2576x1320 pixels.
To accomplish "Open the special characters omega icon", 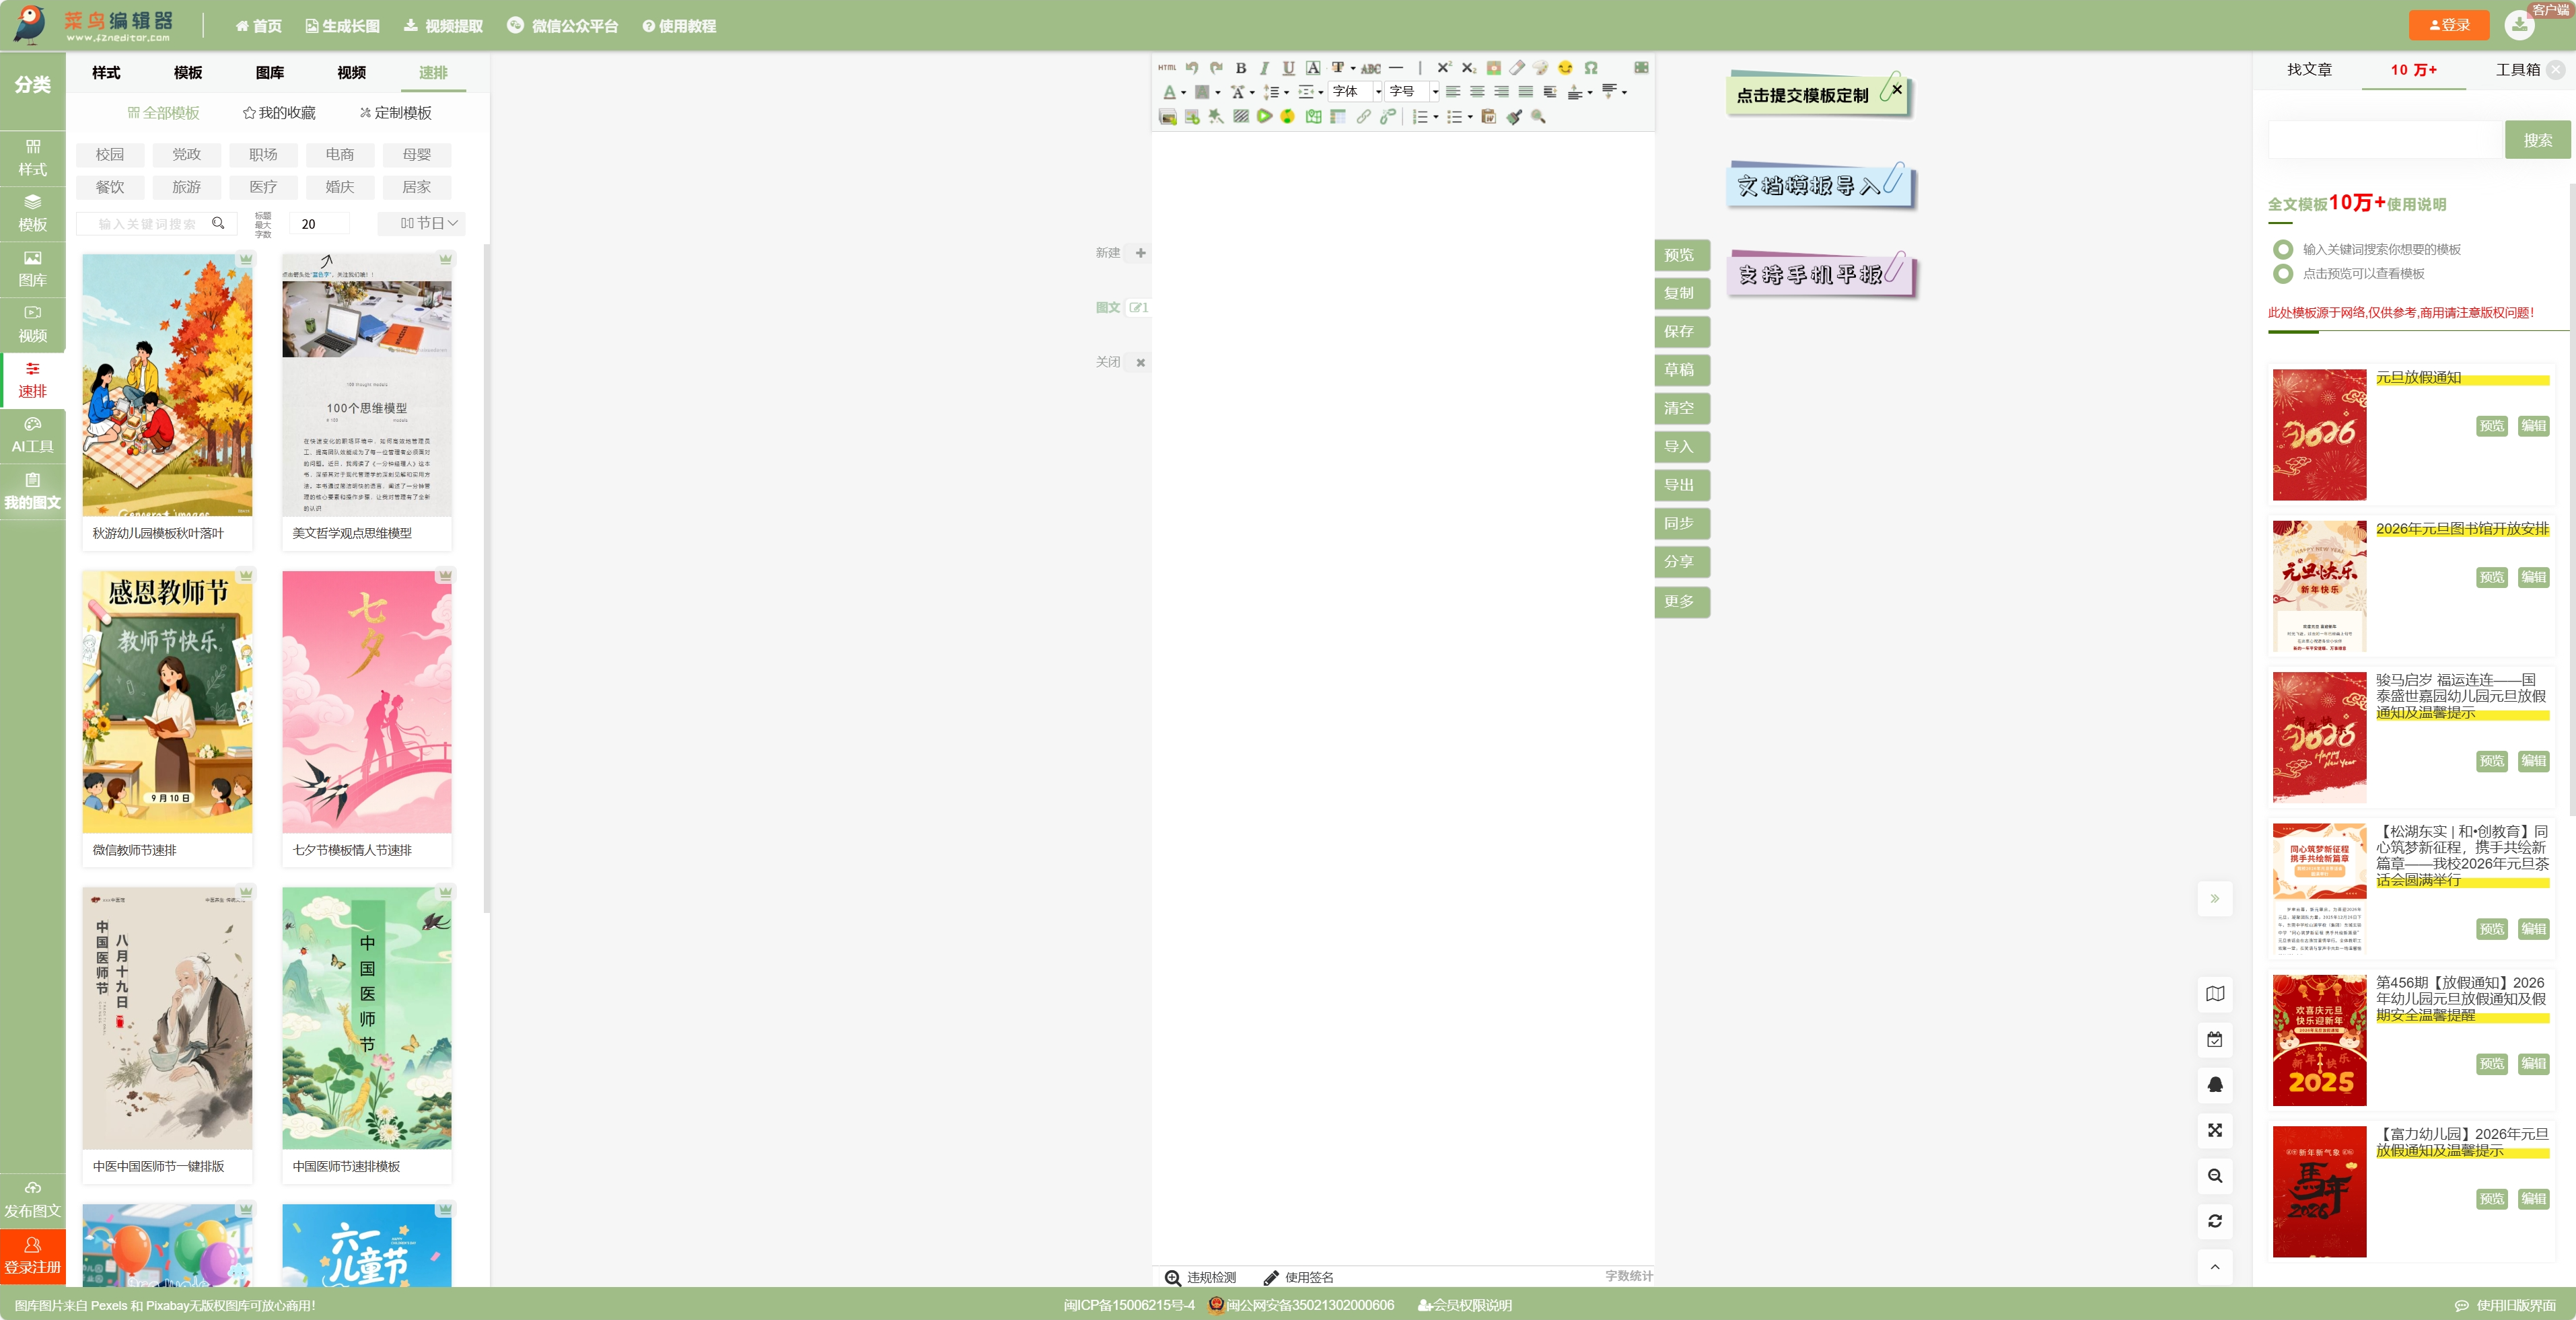I will click(x=1591, y=68).
